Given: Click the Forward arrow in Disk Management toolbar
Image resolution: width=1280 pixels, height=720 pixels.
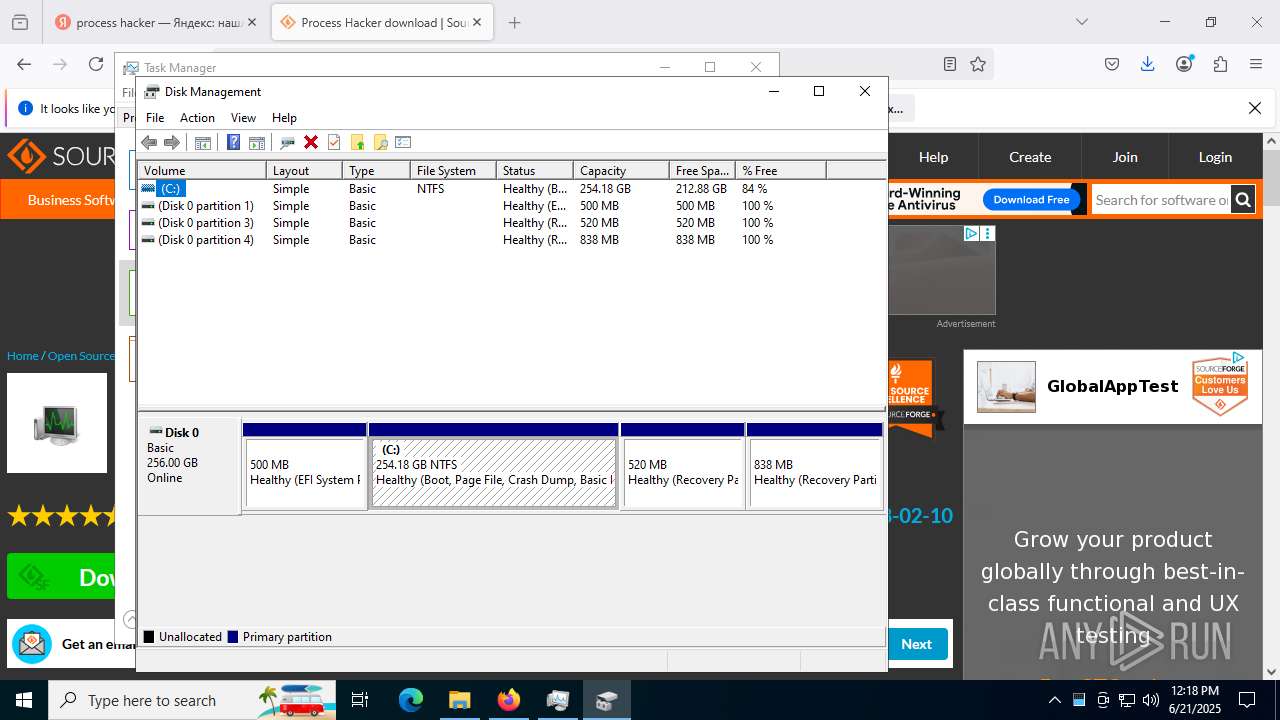Looking at the screenshot, I should (172, 142).
